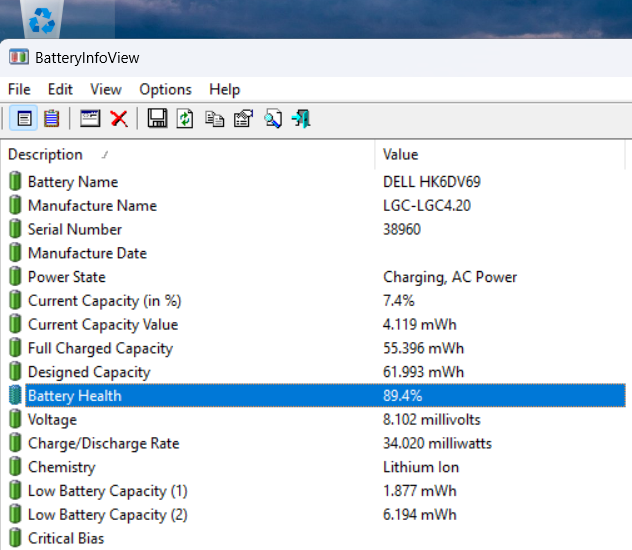The height and width of the screenshot is (550, 632).
Task: Click the DELL HK6DV69 value
Action: pos(432,182)
